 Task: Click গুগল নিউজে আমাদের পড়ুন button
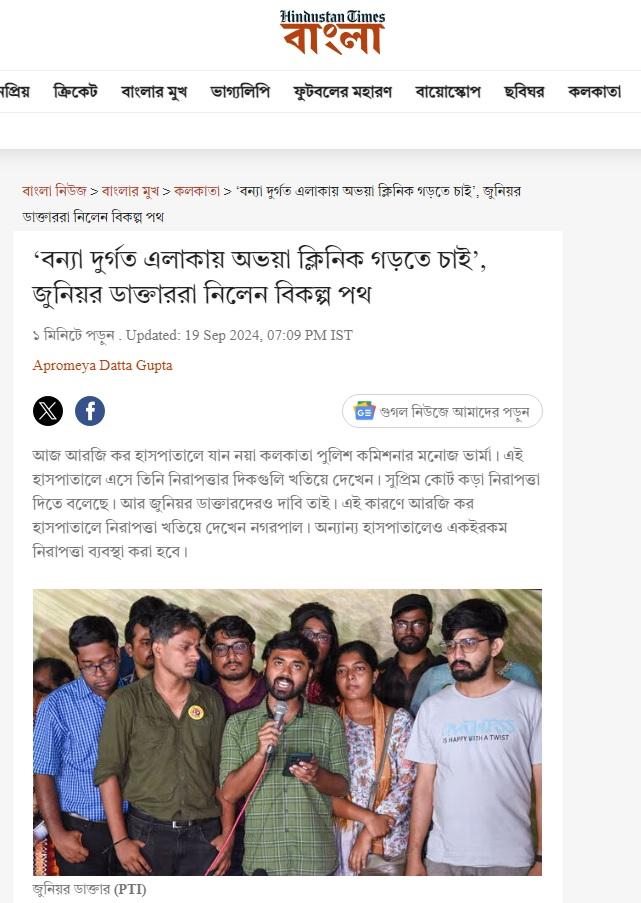[x=442, y=411]
